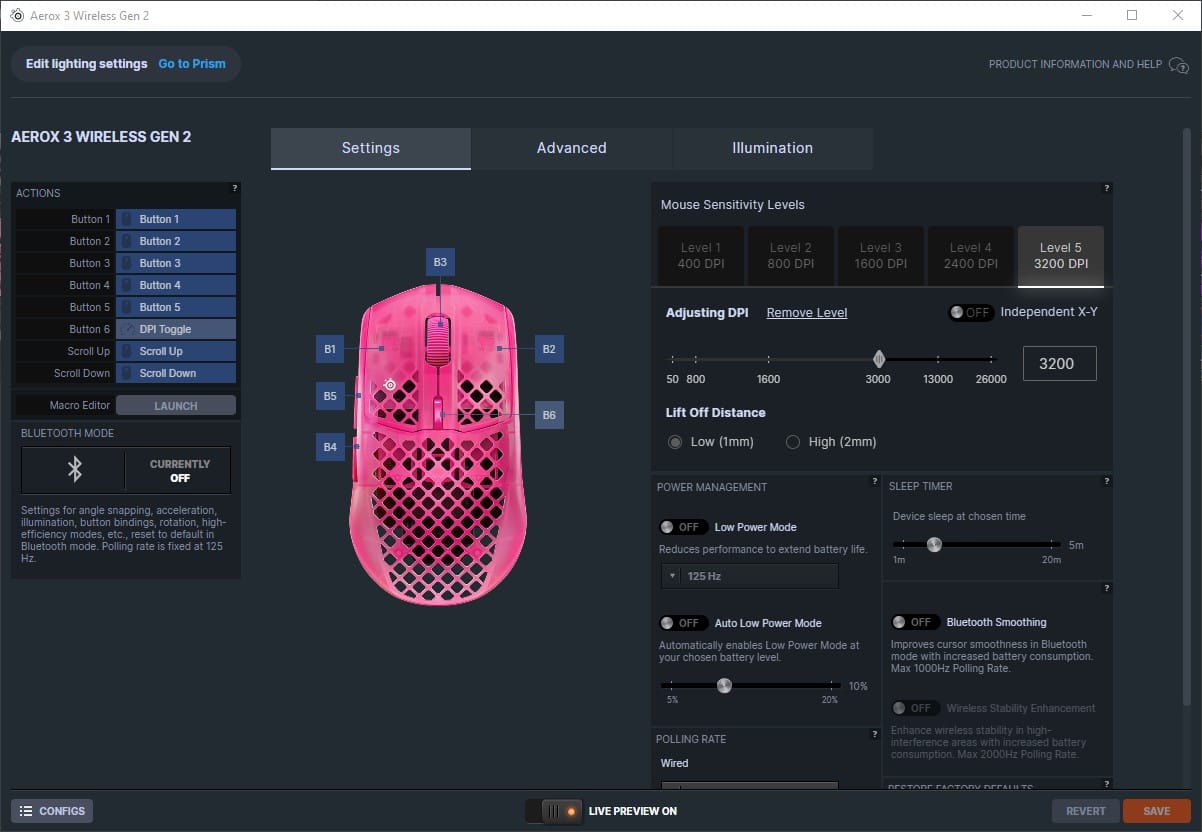Click the Revert button
1202x832 pixels.
1085,811
